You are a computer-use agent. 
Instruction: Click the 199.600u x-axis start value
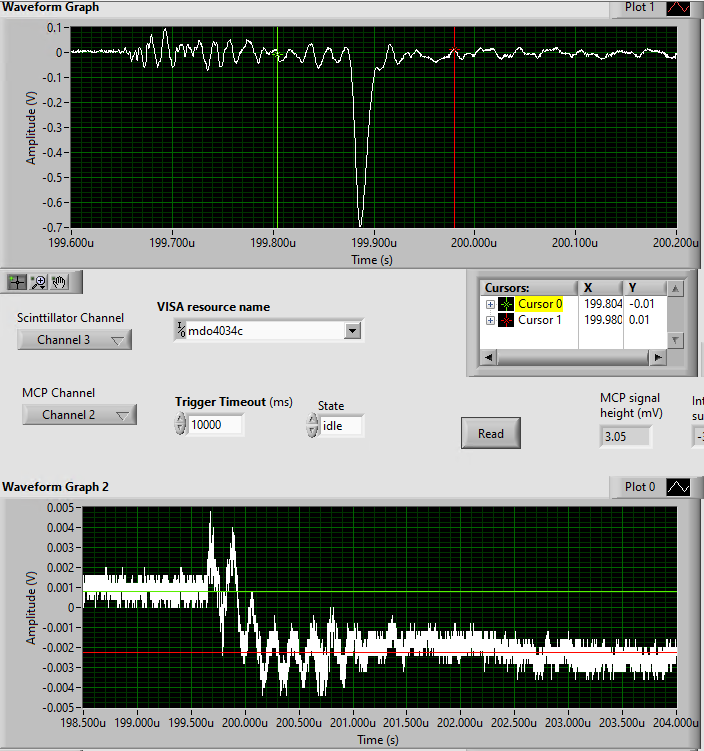click(x=71, y=243)
